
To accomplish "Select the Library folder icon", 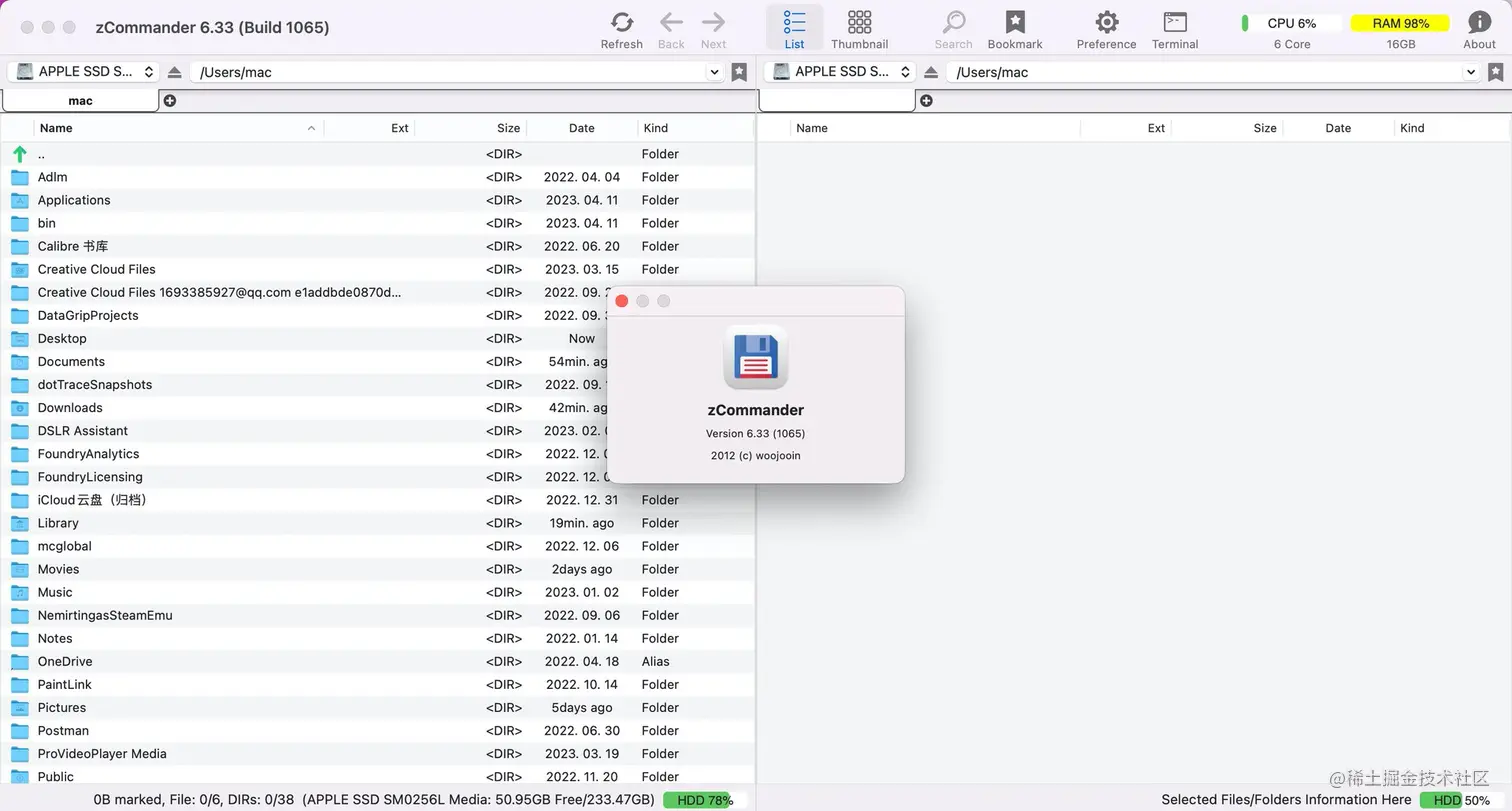I will 20,523.
